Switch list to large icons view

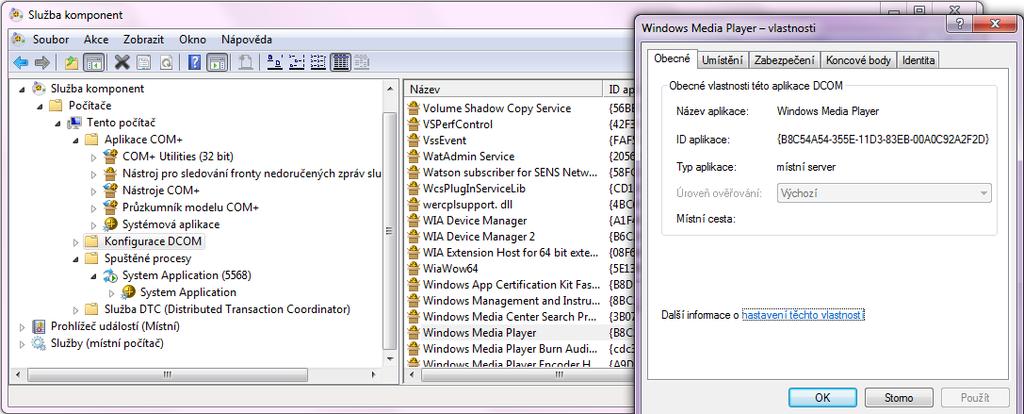tap(275, 63)
